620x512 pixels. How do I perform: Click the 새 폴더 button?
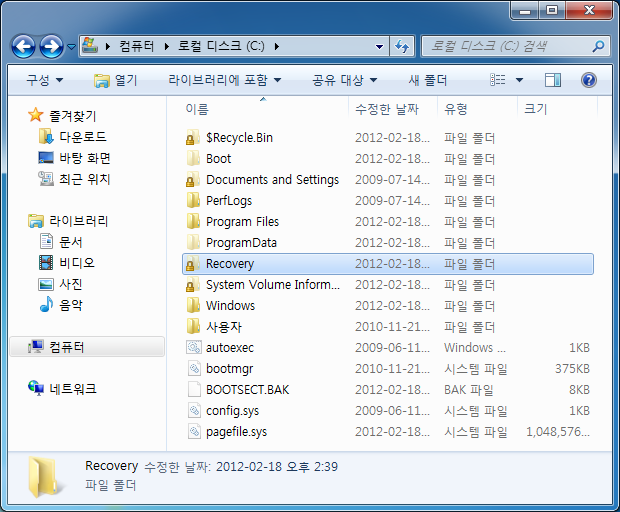tap(428, 80)
